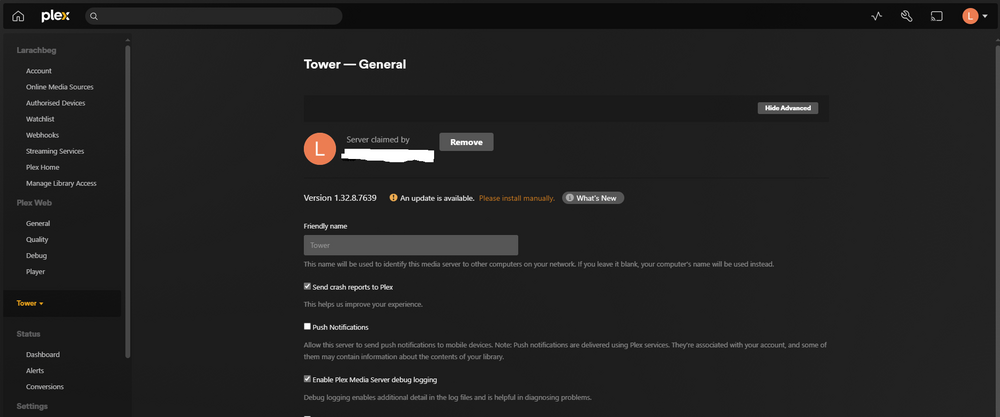Click the Larachbeg sidebar heading
The height and width of the screenshot is (417, 1000).
pos(36,50)
